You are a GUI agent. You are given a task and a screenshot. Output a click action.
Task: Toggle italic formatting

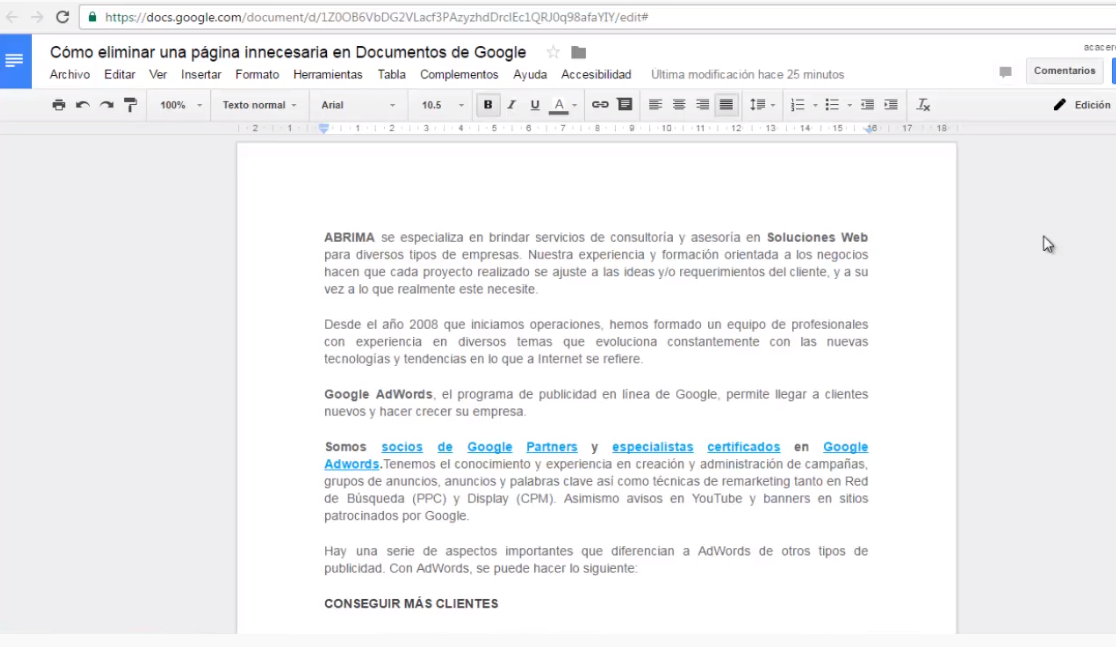coord(511,105)
